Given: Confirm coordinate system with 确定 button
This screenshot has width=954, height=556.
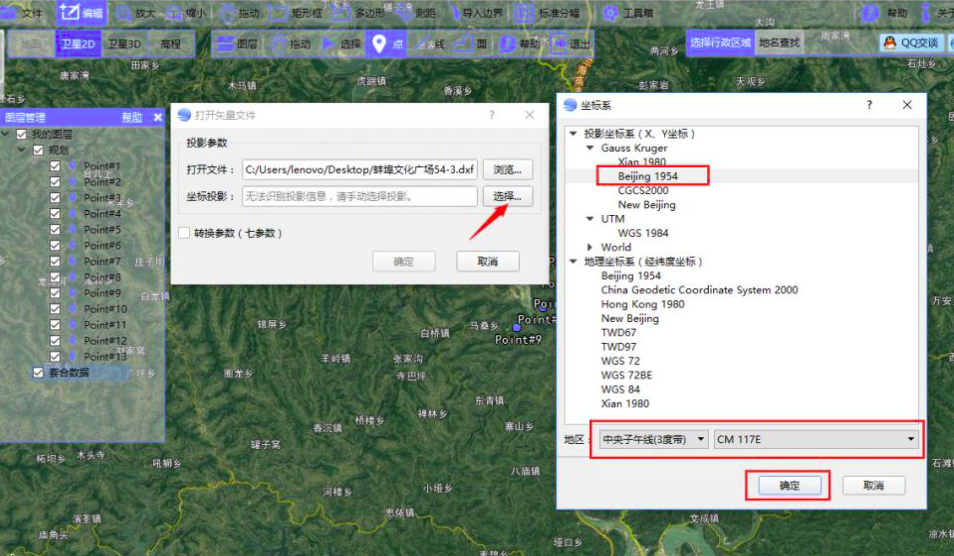Looking at the screenshot, I should [x=789, y=485].
